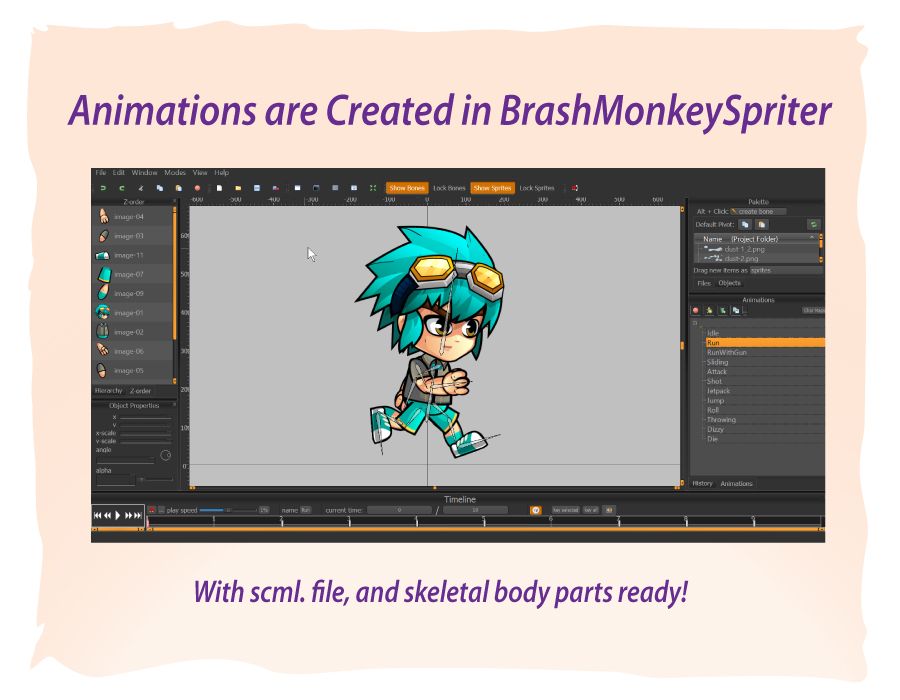900x700 pixels.
Task: Click the duplicate icon in the Animations panel toolbar
Action: click(x=736, y=310)
